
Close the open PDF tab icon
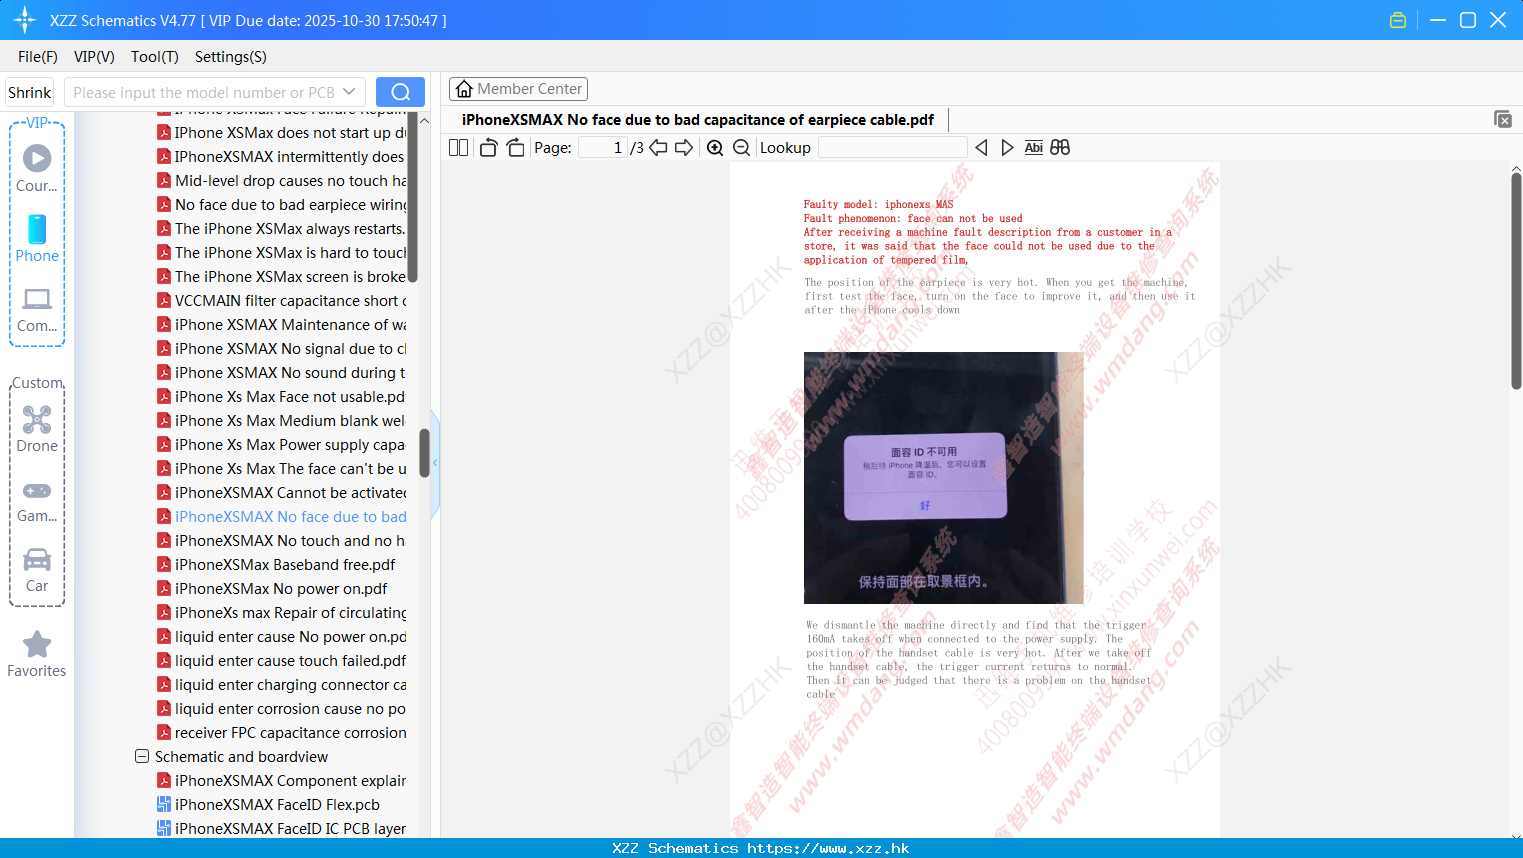click(x=1503, y=119)
